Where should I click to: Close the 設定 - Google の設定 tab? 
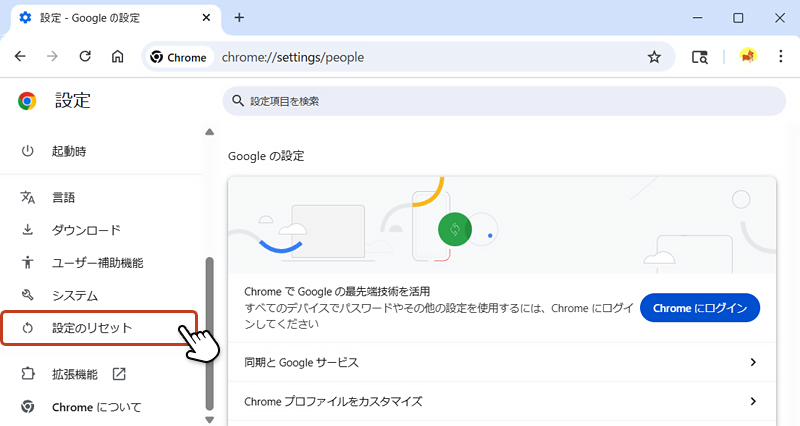206,18
